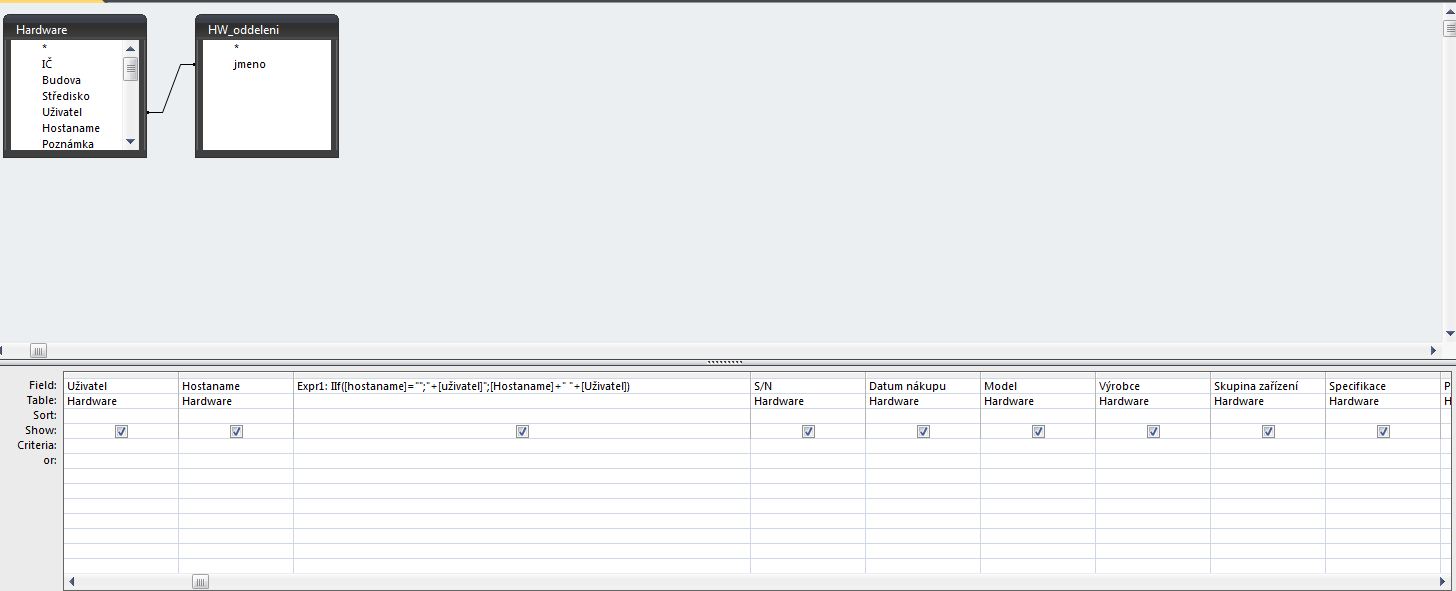Toggle Show checkbox for Expr1 expression column
The width and height of the screenshot is (1456, 591).
[x=522, y=432]
